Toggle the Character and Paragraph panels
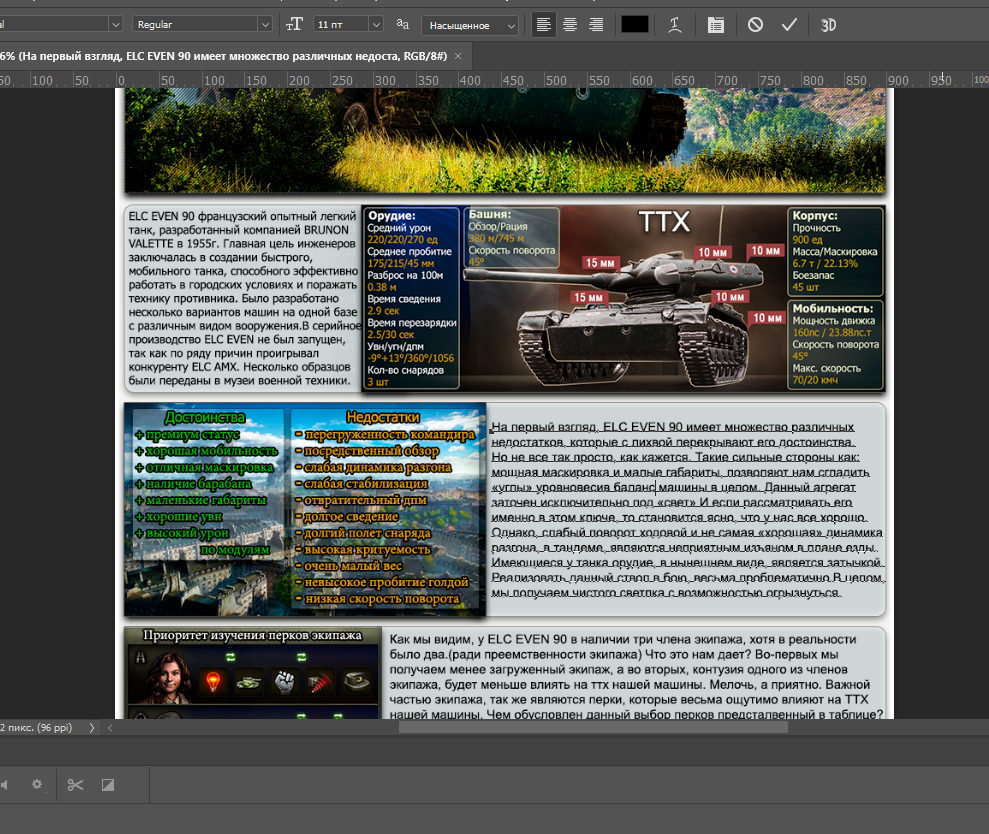 click(x=715, y=25)
